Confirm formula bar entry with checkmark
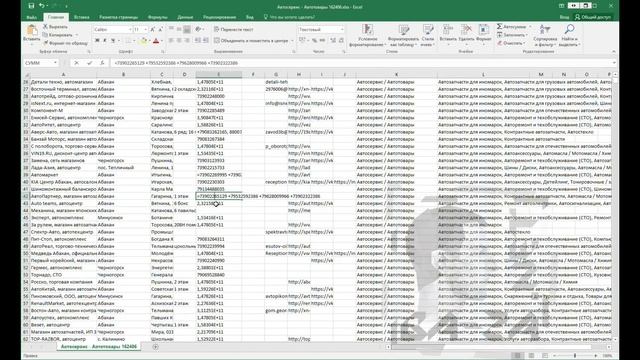Image resolution: width=640 pixels, height=360 pixels. (x=89, y=63)
